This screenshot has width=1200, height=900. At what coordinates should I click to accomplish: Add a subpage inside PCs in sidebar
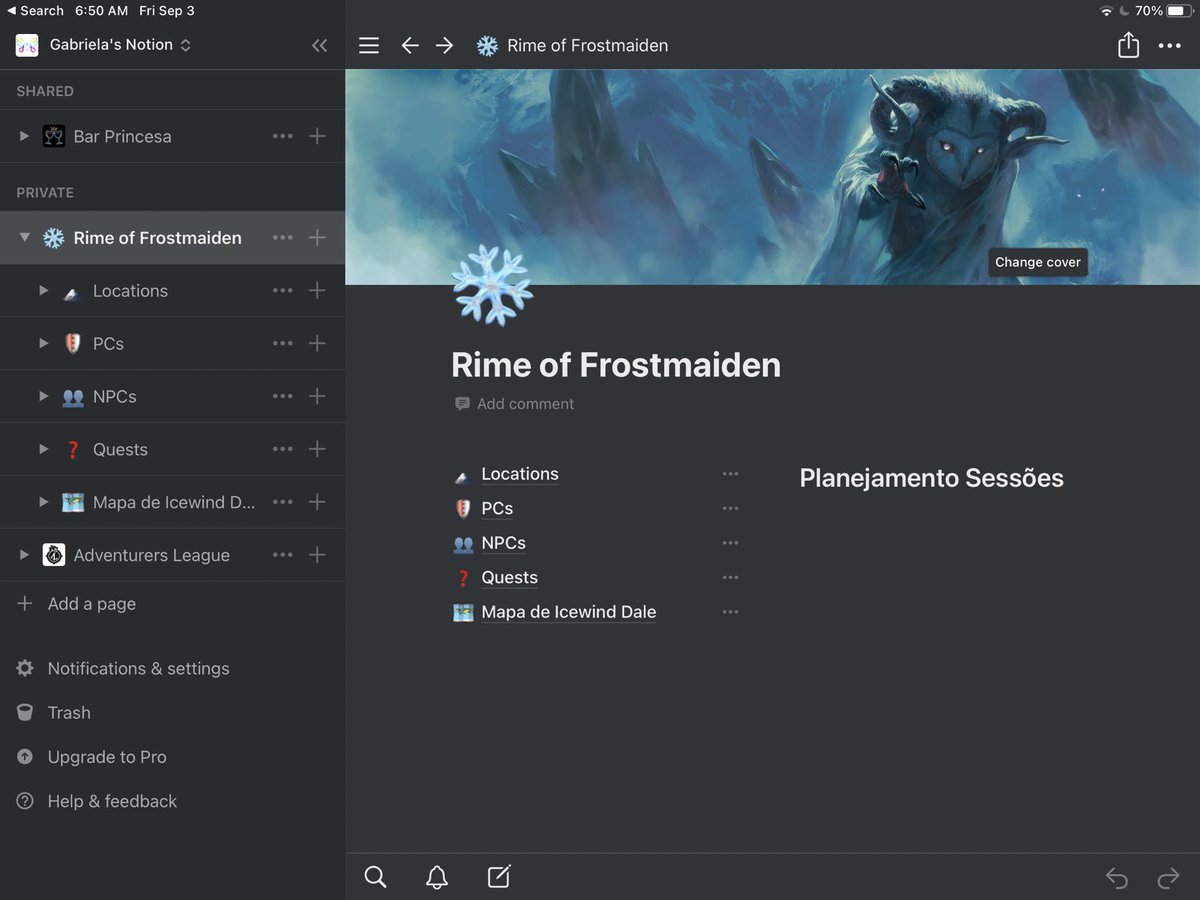tap(317, 344)
